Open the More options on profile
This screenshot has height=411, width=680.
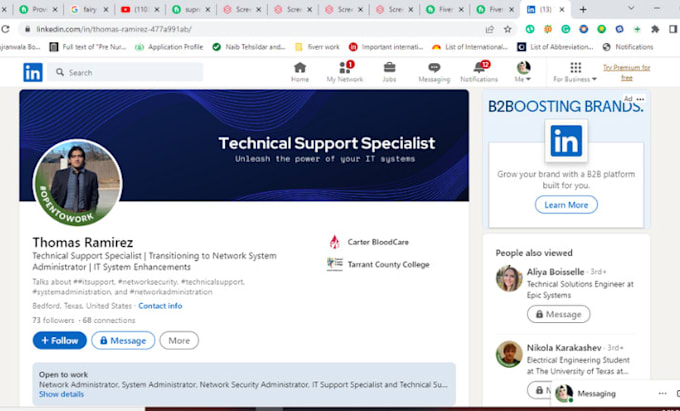pos(178,340)
